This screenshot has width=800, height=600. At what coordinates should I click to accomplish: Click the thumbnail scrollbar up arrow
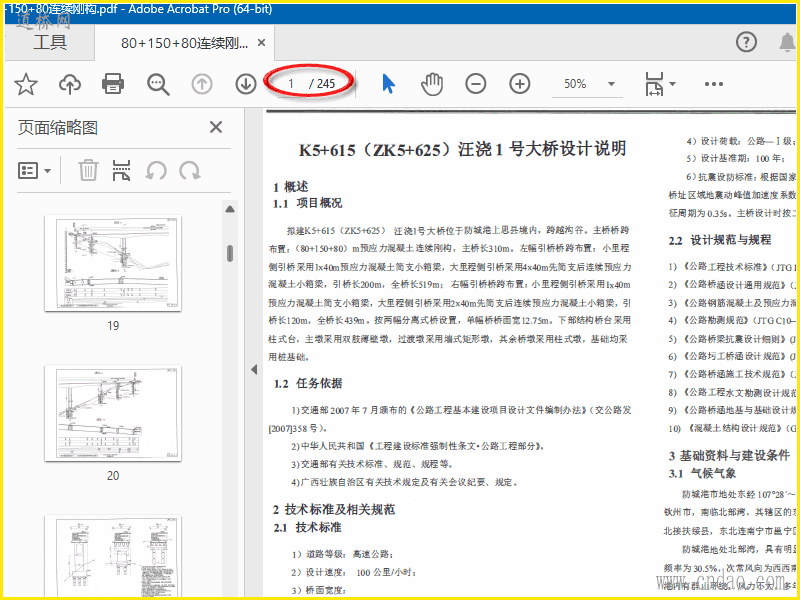coord(230,209)
